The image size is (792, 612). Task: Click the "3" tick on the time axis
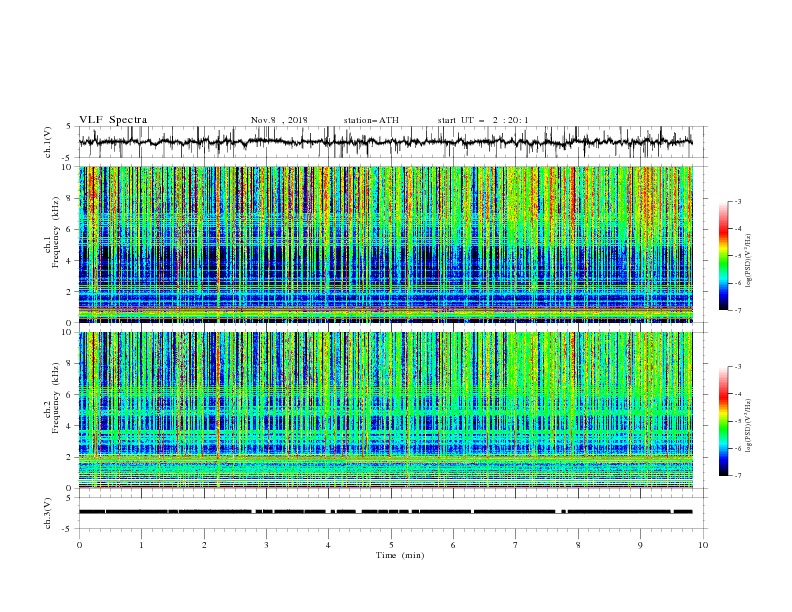pyautogui.click(x=266, y=545)
